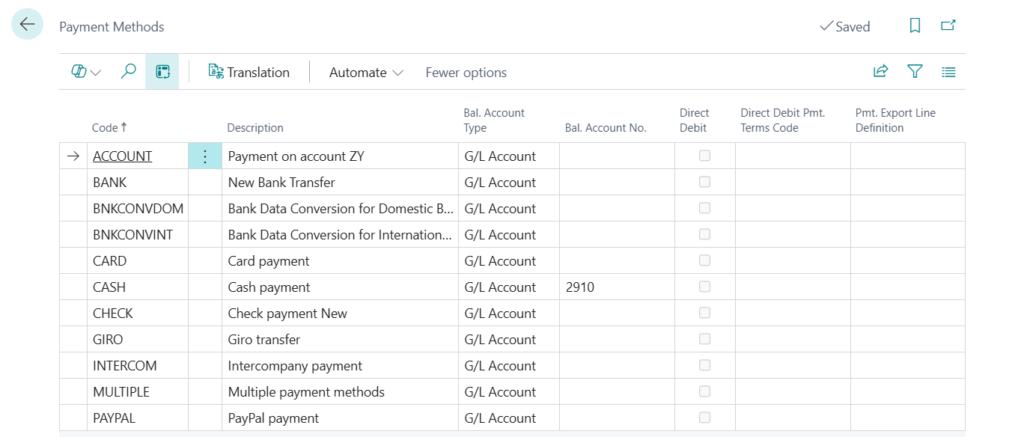Open the Copilot icon dropdown arrow
1024x437 pixels.
[96, 73]
